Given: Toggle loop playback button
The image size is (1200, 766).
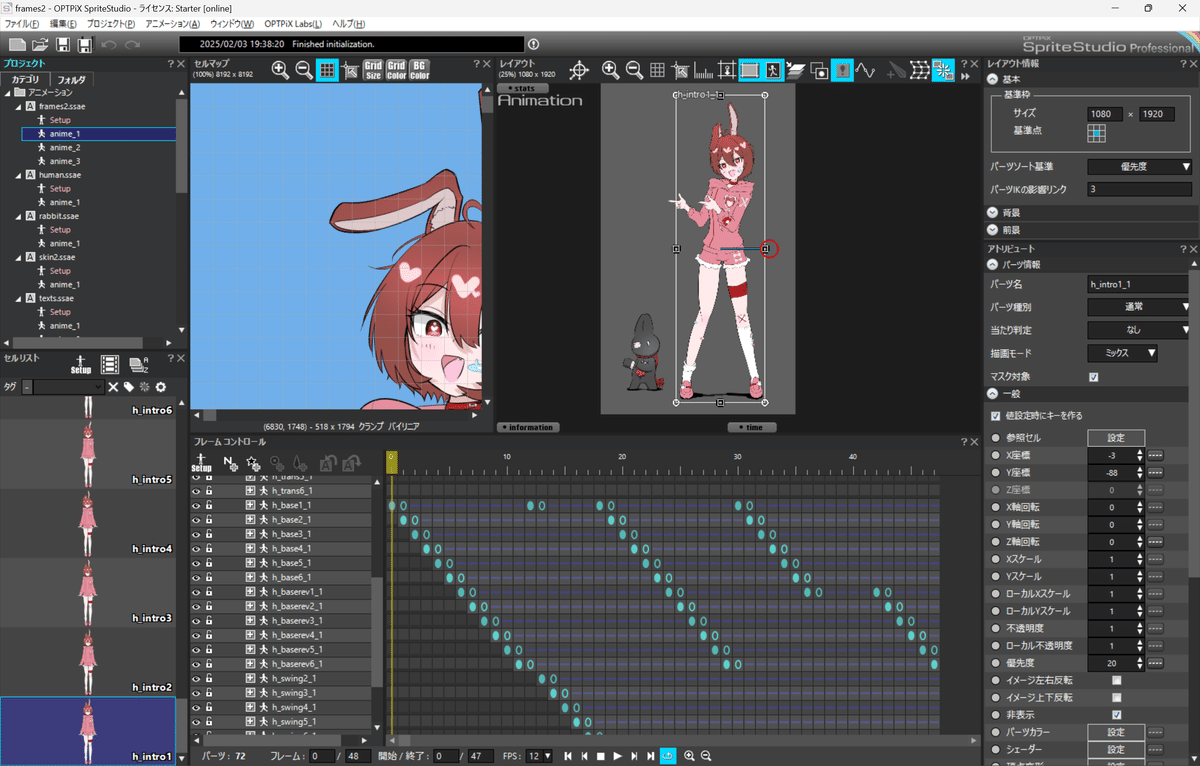Looking at the screenshot, I should (668, 756).
